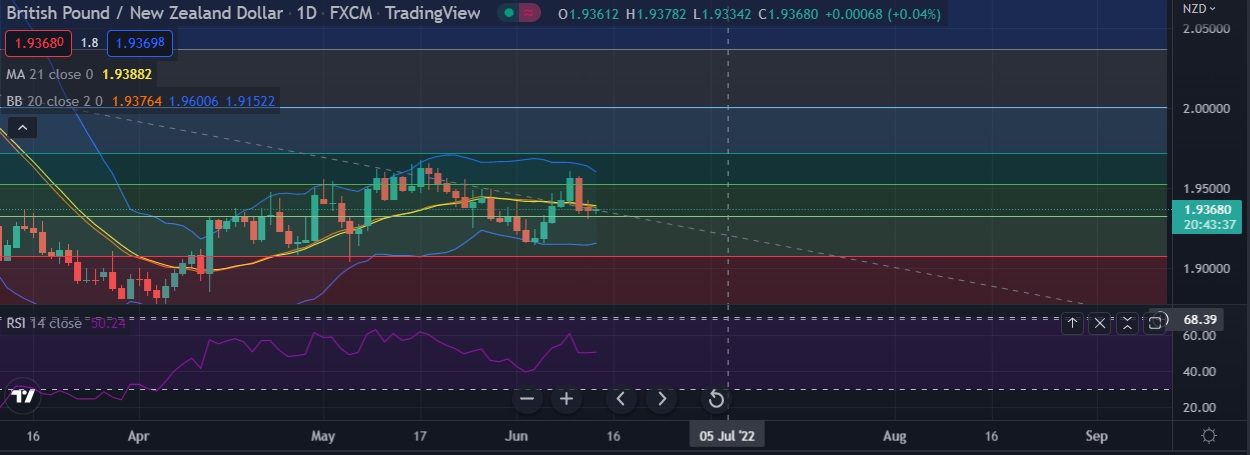Reset the chart view with the circular arrow
Image resolution: width=1250 pixels, height=455 pixels.
pyautogui.click(x=716, y=400)
